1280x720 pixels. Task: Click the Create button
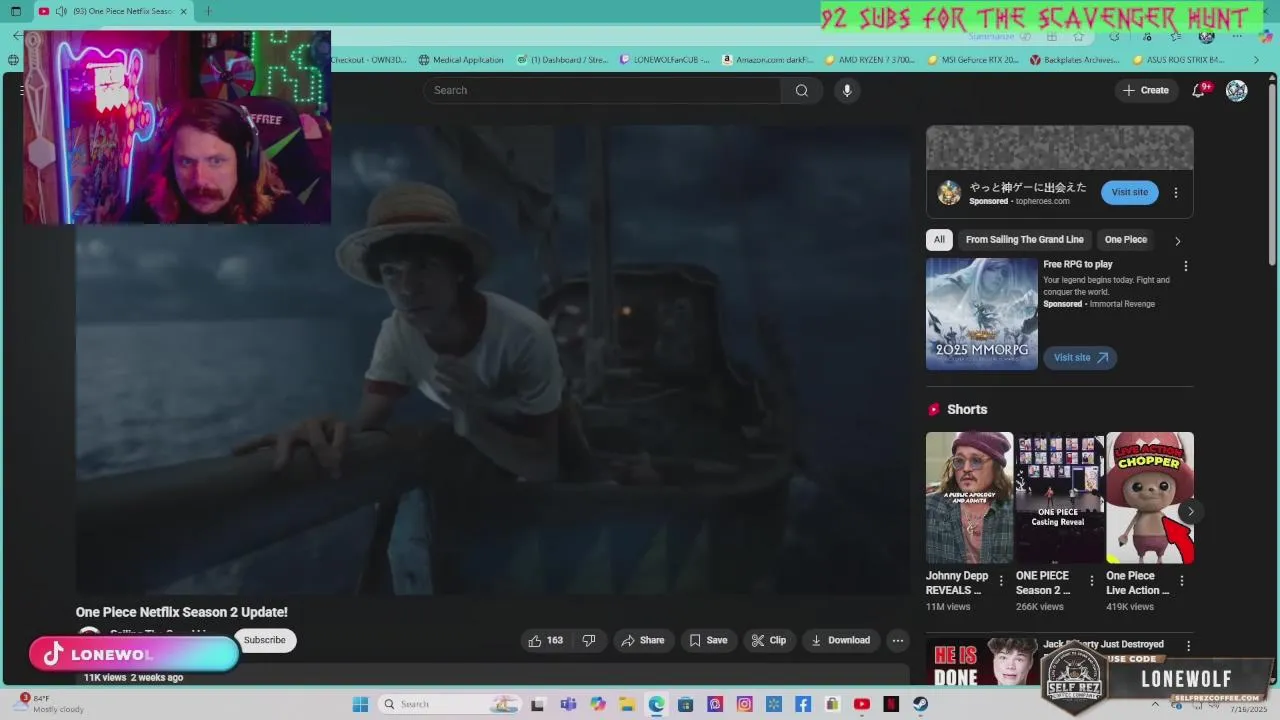click(x=1145, y=90)
